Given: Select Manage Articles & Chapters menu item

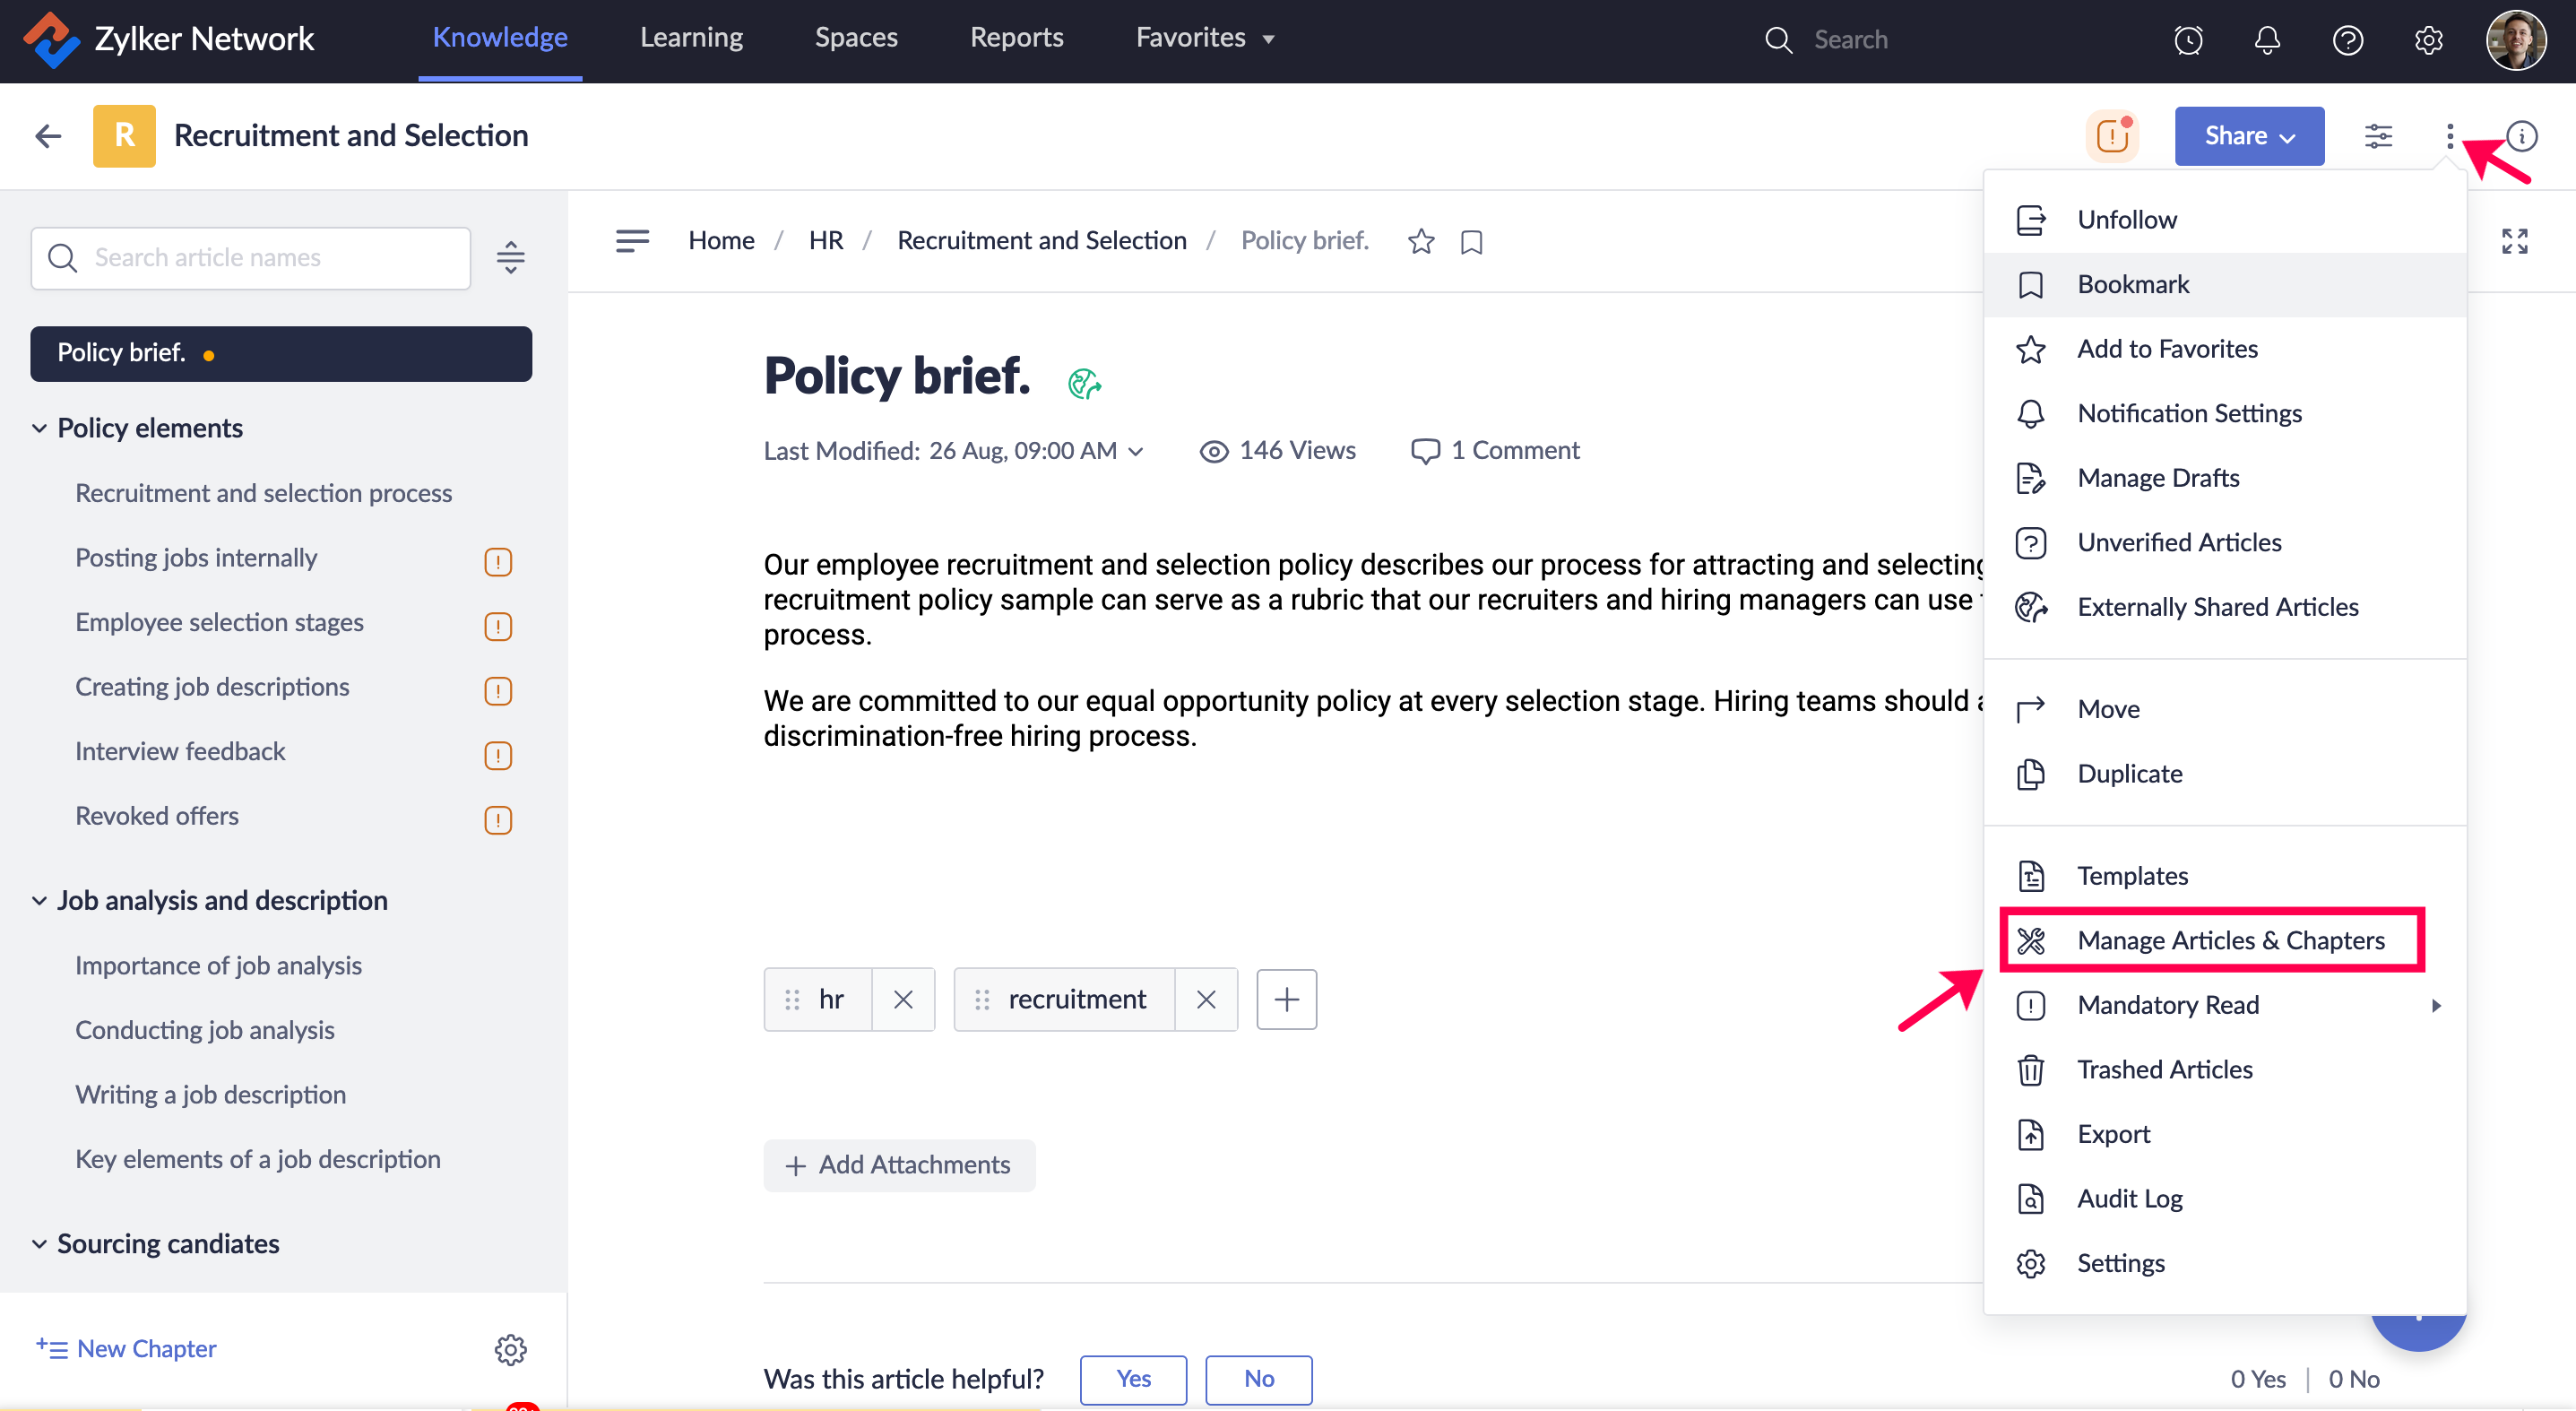Looking at the screenshot, I should (x=2230, y=940).
